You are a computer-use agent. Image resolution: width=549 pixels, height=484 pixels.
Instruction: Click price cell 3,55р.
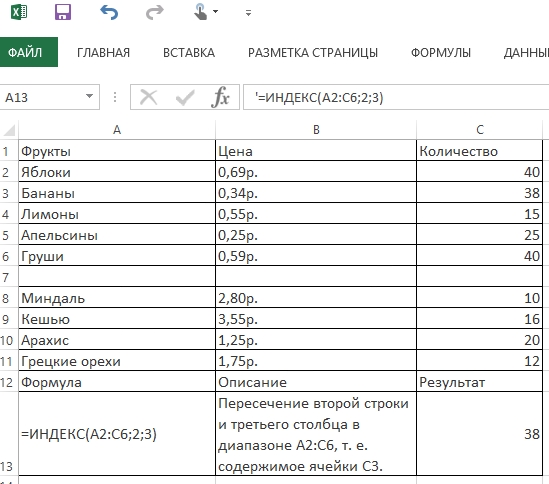point(316,319)
